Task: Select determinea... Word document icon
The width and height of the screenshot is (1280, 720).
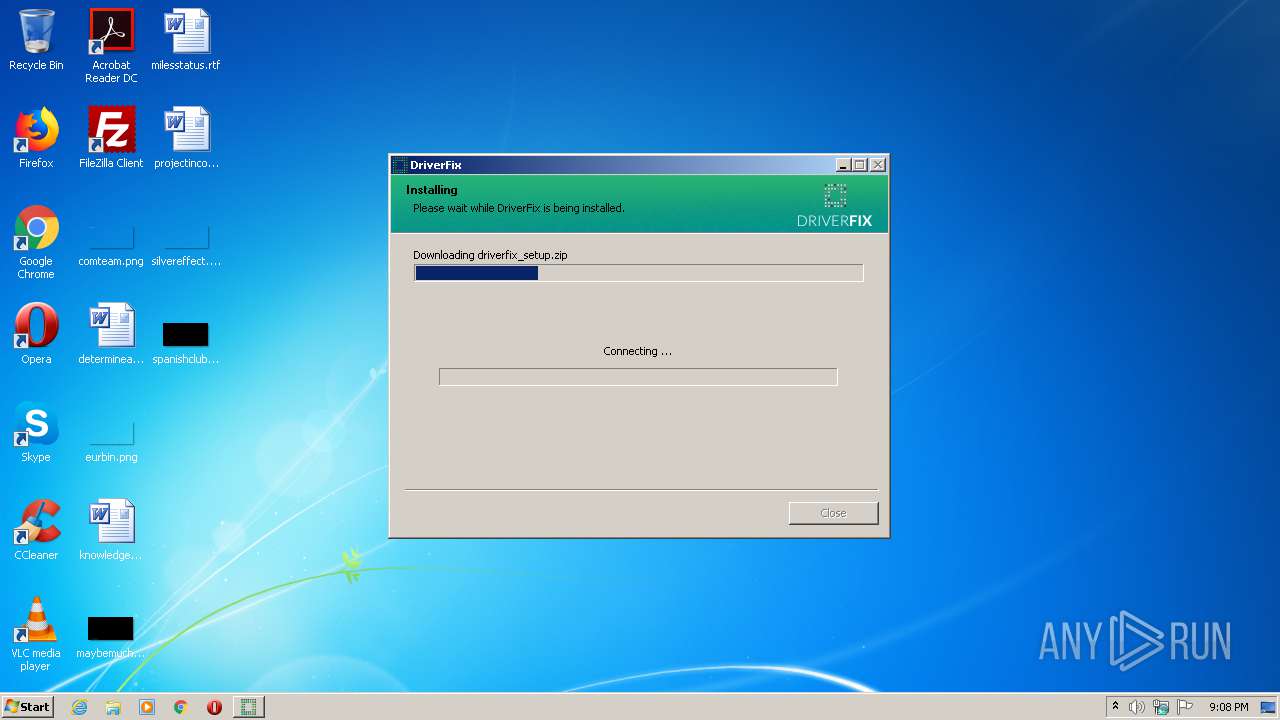Action: (111, 334)
